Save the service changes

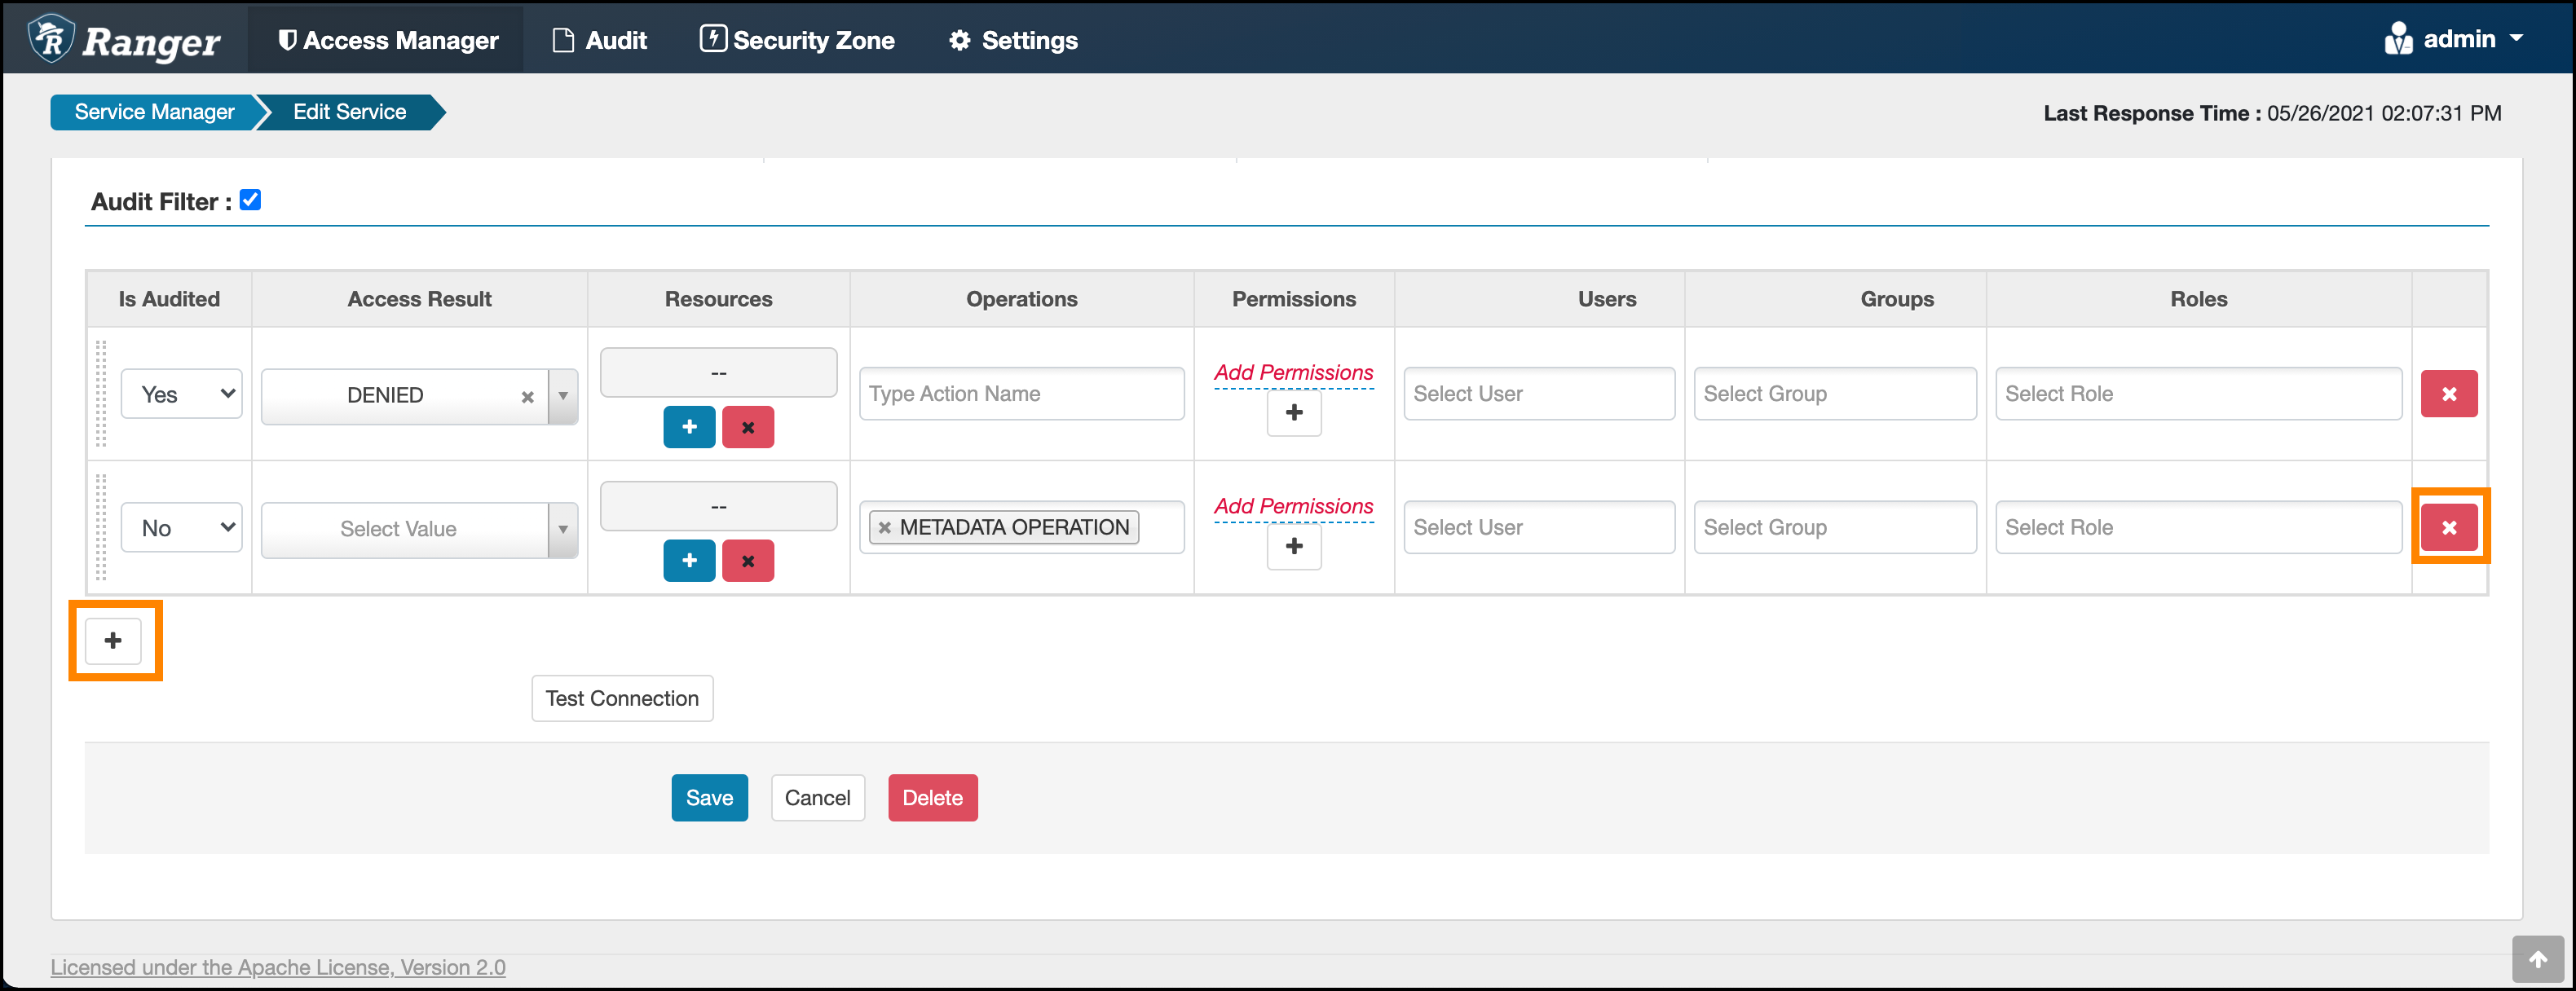[709, 798]
